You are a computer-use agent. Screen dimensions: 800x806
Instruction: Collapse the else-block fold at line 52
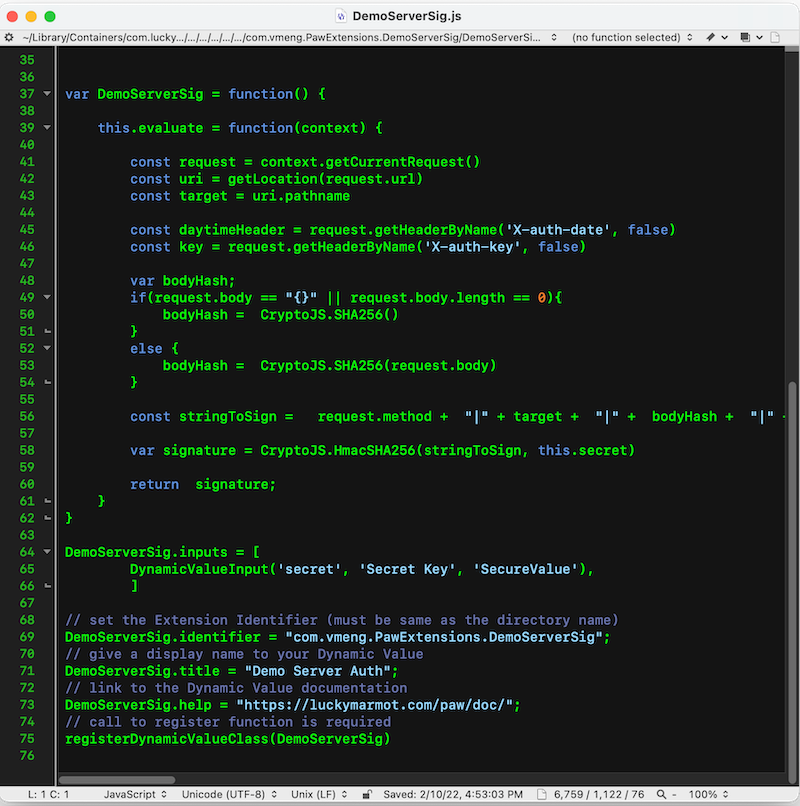47,348
